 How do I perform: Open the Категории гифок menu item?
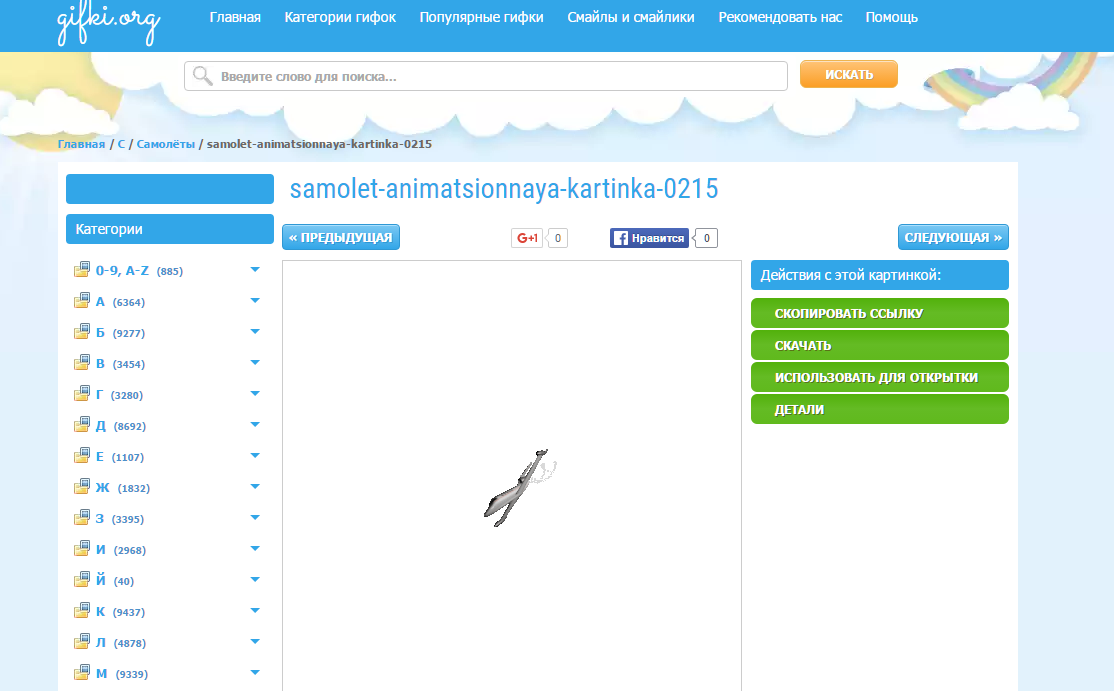[340, 17]
